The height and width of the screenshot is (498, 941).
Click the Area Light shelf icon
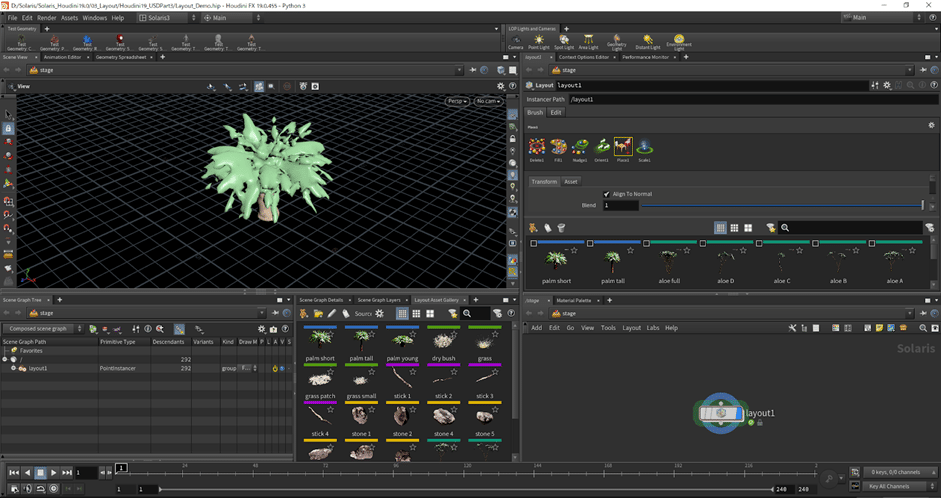coord(589,40)
